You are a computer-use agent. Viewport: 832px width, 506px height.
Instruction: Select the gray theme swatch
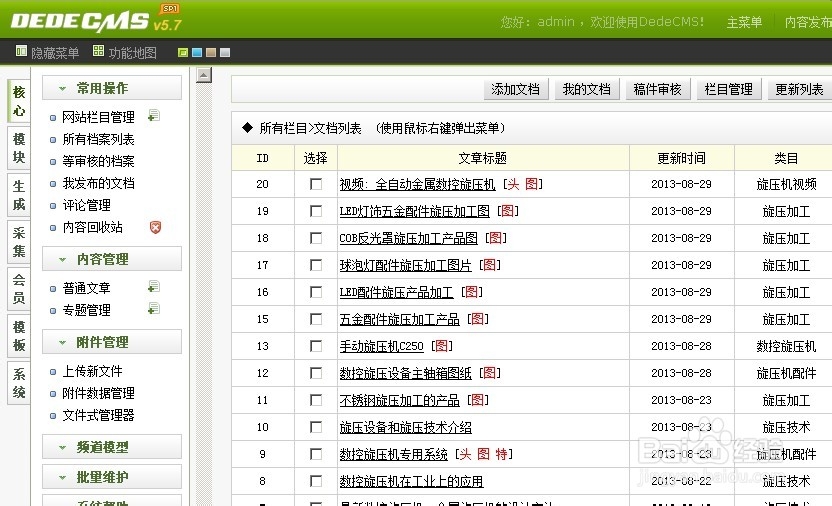pos(225,53)
